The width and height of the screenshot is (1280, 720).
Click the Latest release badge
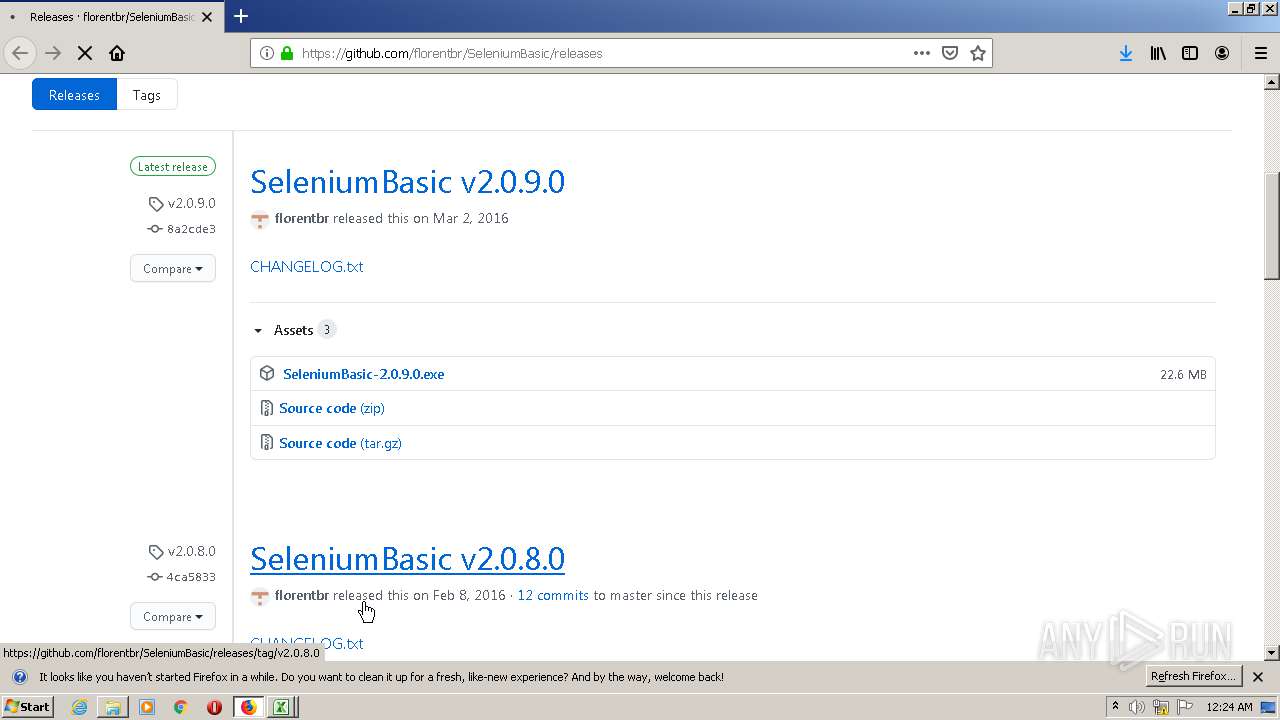tap(172, 167)
